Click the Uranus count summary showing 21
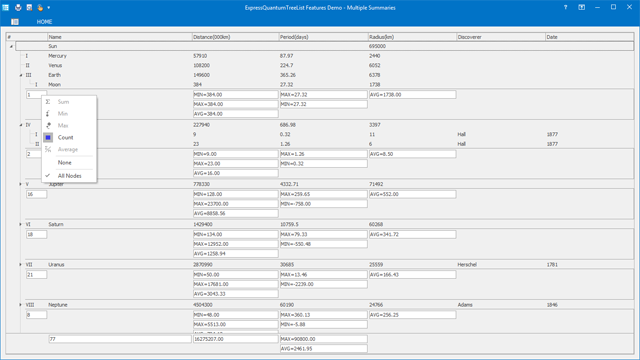The width and height of the screenshot is (640, 360). pyautogui.click(x=36, y=275)
